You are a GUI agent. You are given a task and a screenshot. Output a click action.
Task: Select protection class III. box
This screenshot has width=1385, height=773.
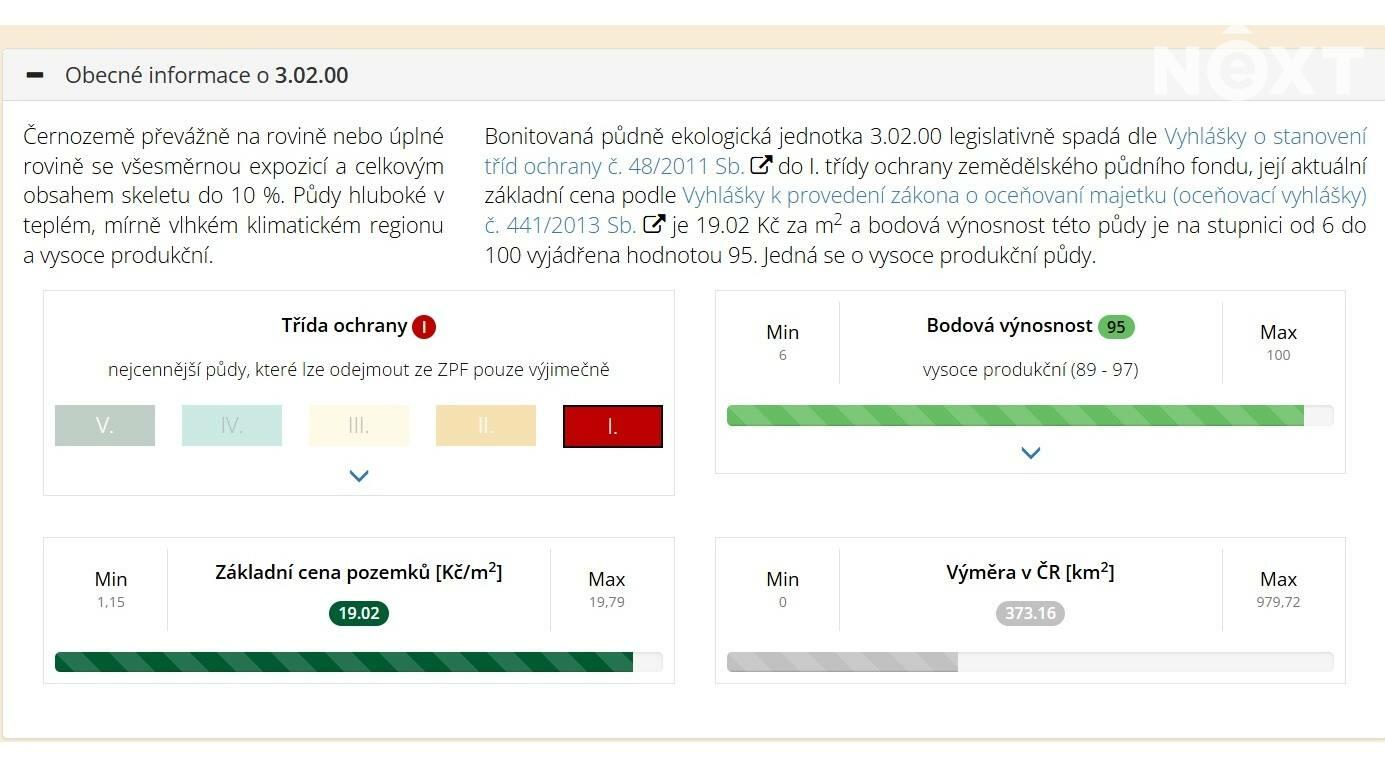click(x=359, y=426)
